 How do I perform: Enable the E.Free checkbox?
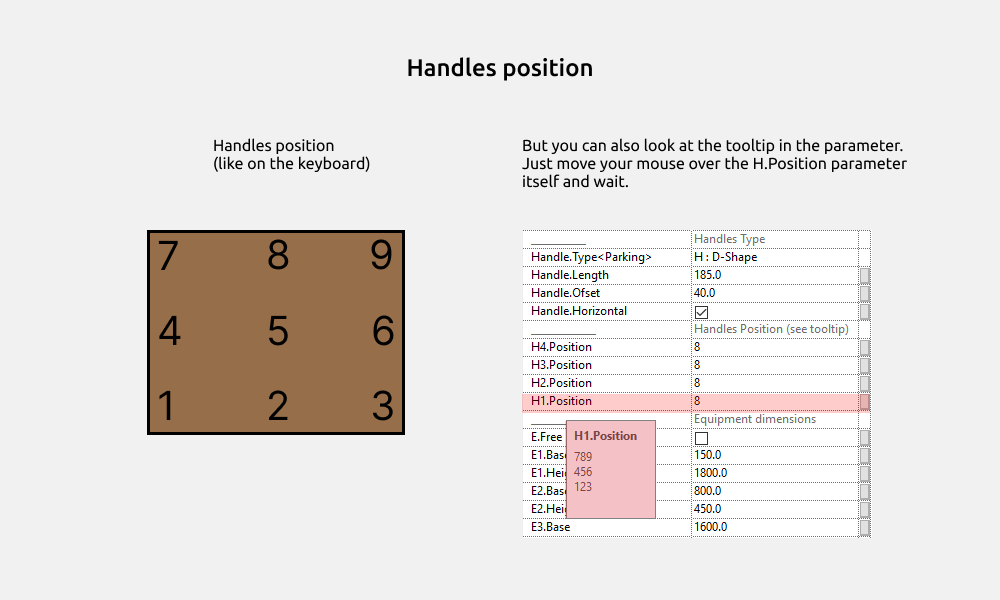[x=701, y=438]
